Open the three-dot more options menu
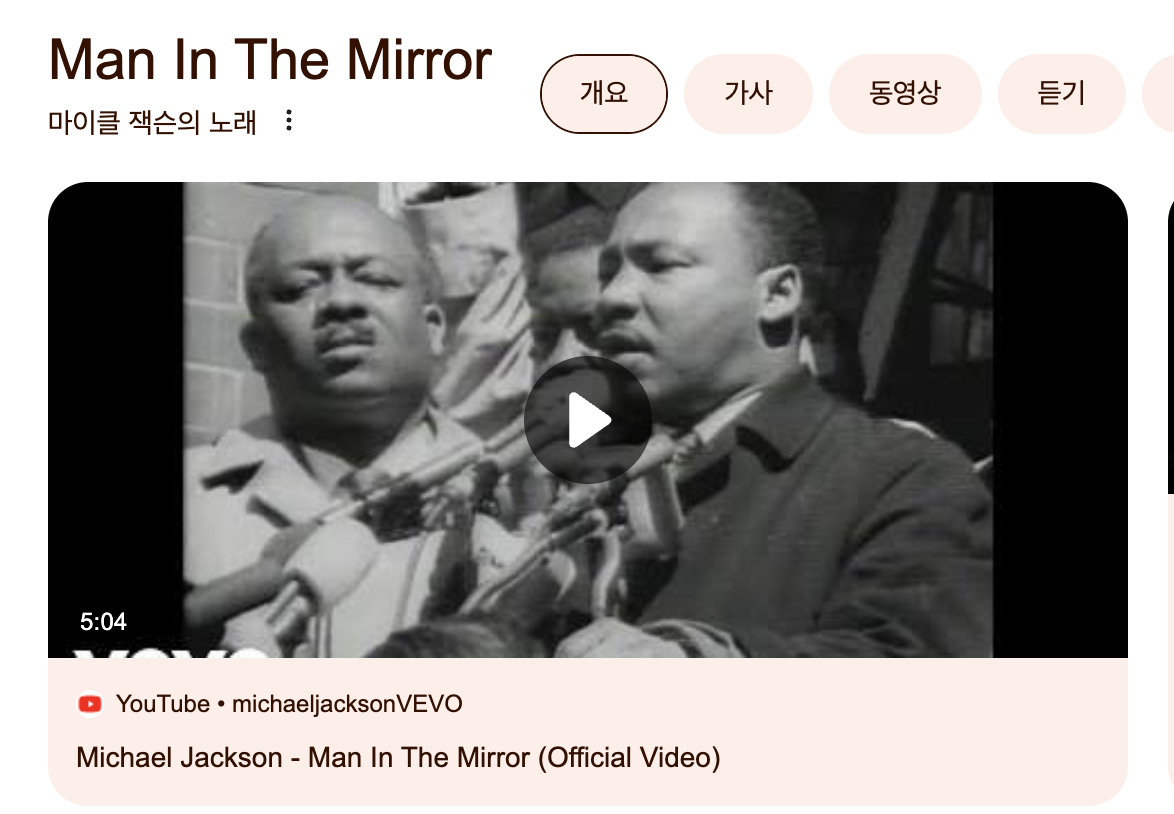 coord(289,121)
